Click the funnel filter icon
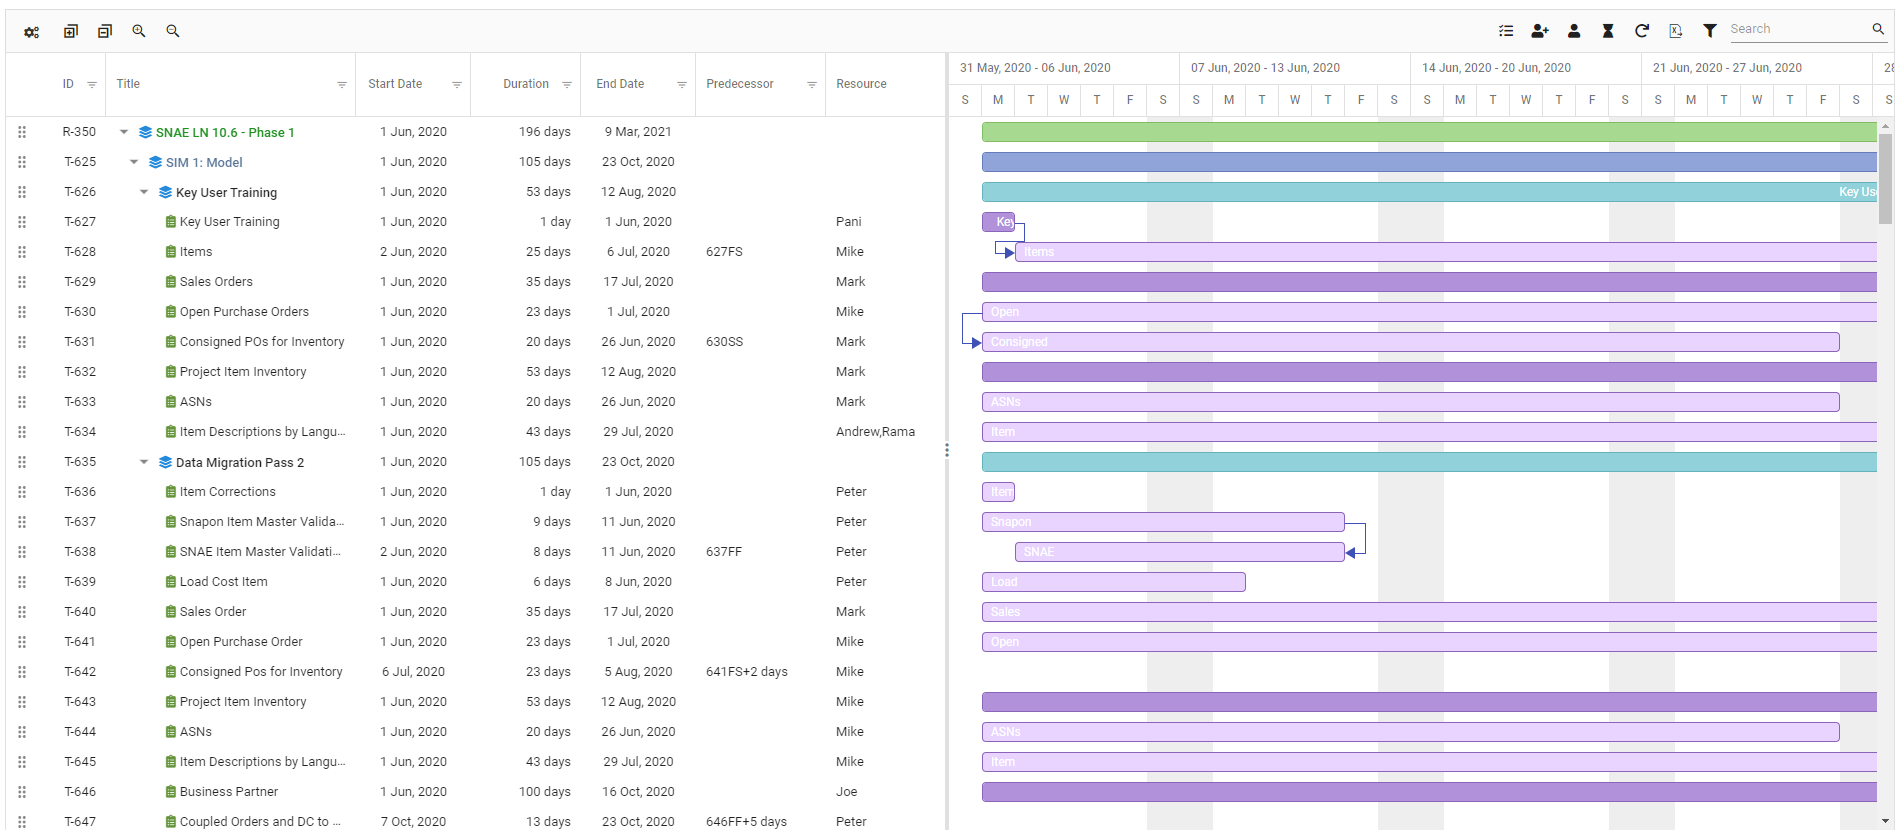Viewport: 1898px width, 830px height. click(1710, 31)
